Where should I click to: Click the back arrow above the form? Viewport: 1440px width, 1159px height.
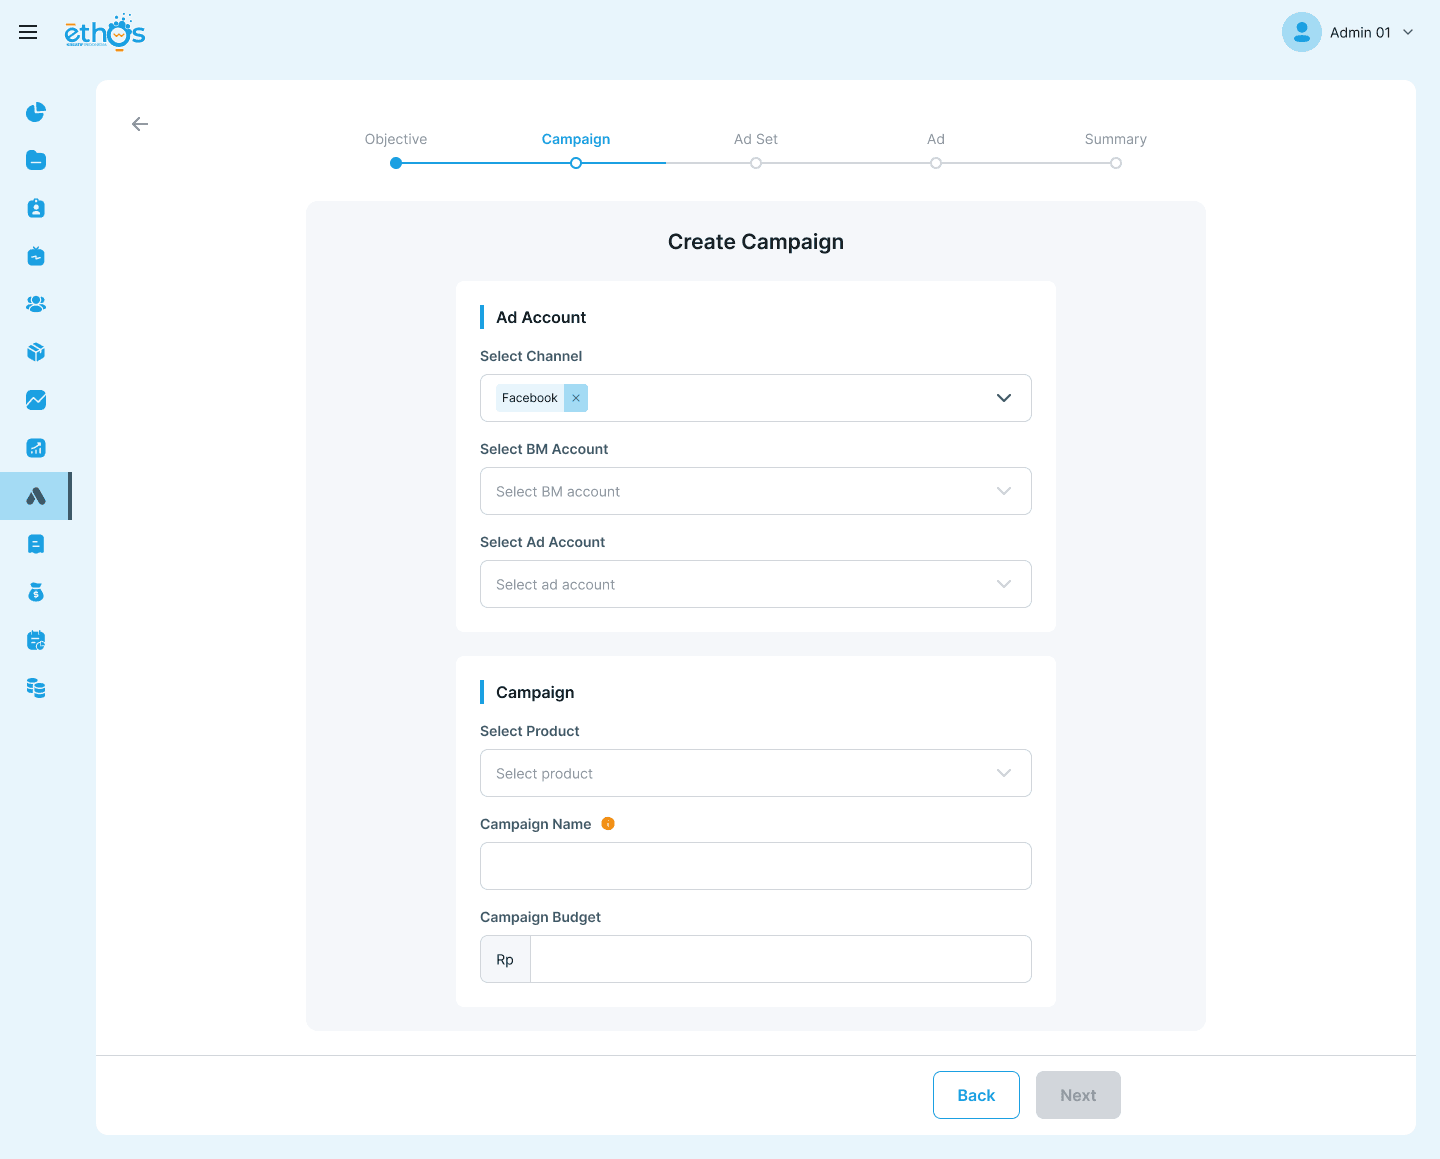click(x=140, y=124)
